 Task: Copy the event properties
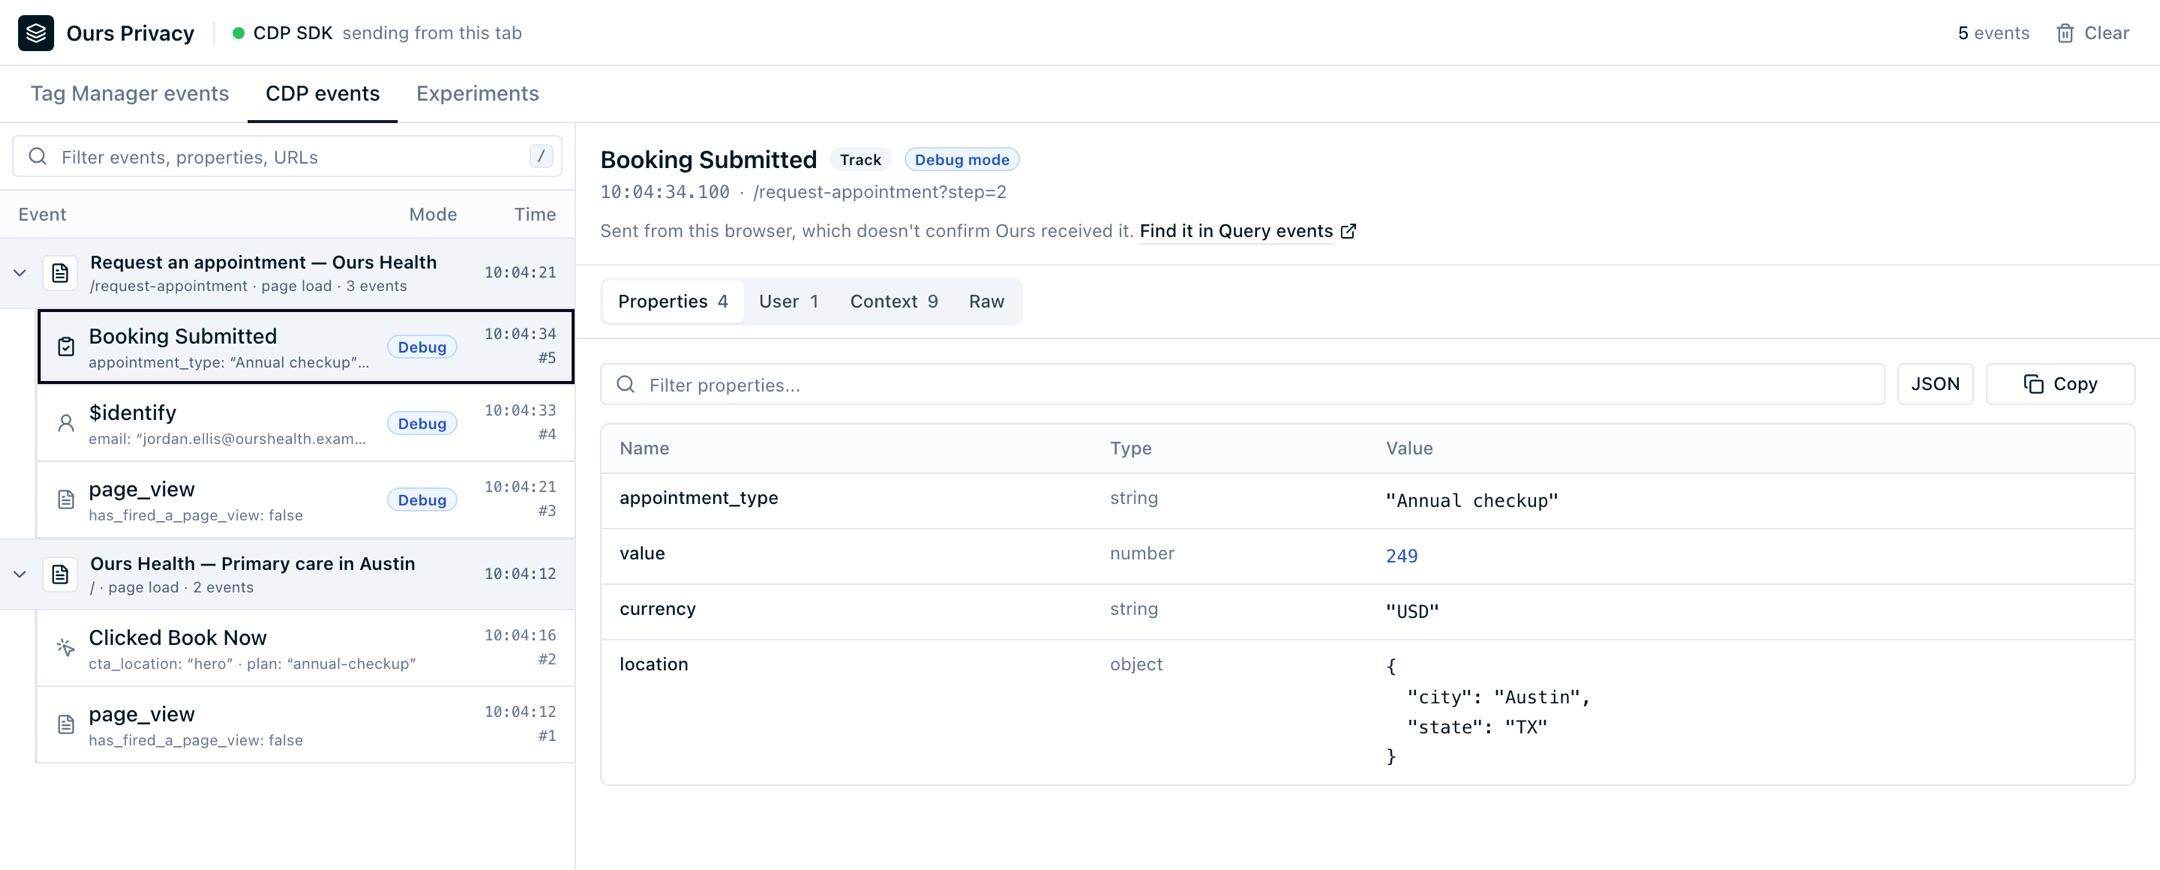pos(2060,384)
